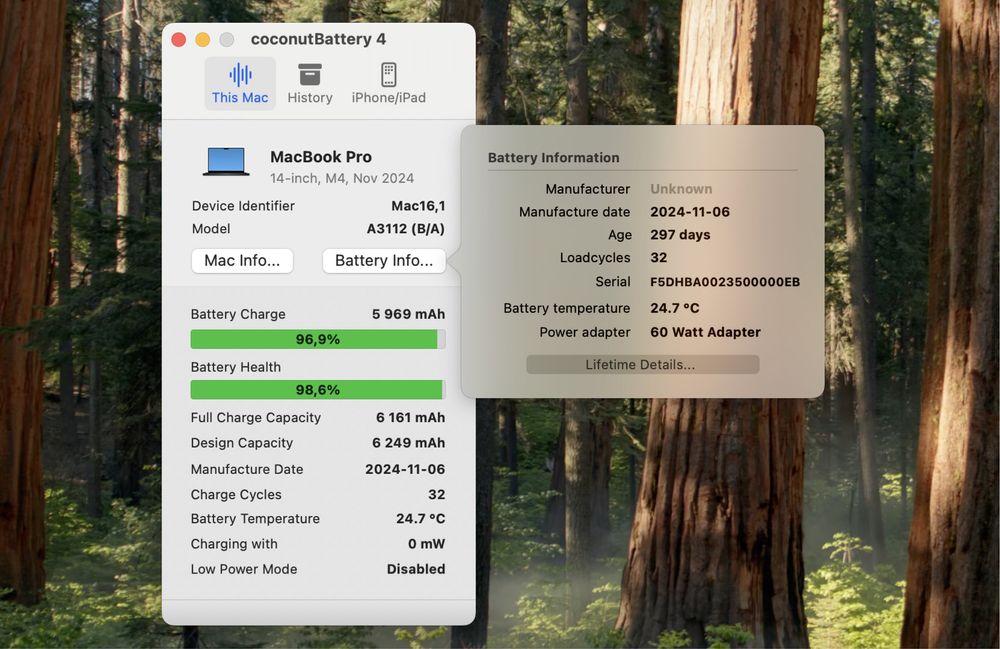Select 24.7 °C value in popover
The image size is (1000, 649).
(x=675, y=309)
